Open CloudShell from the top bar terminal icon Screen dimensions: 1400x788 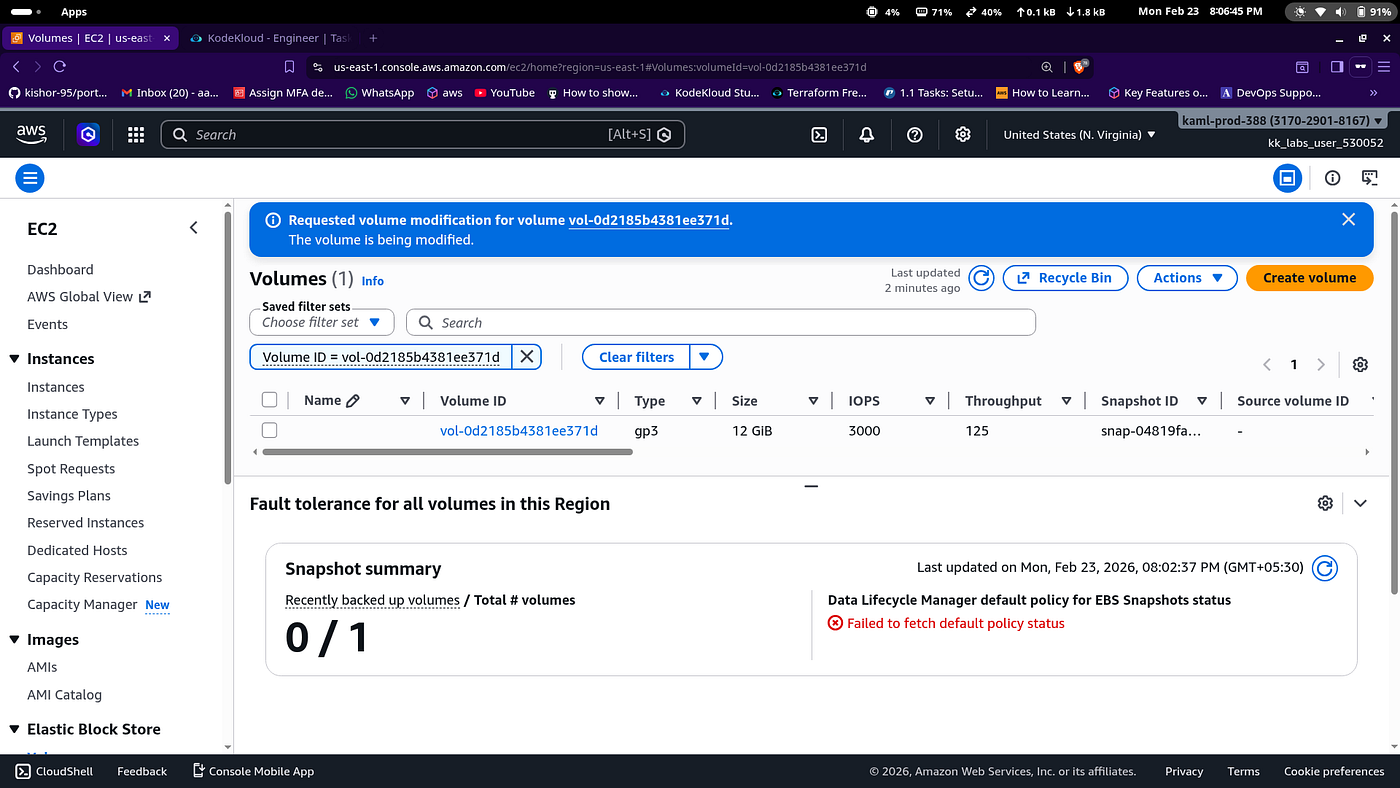point(819,135)
